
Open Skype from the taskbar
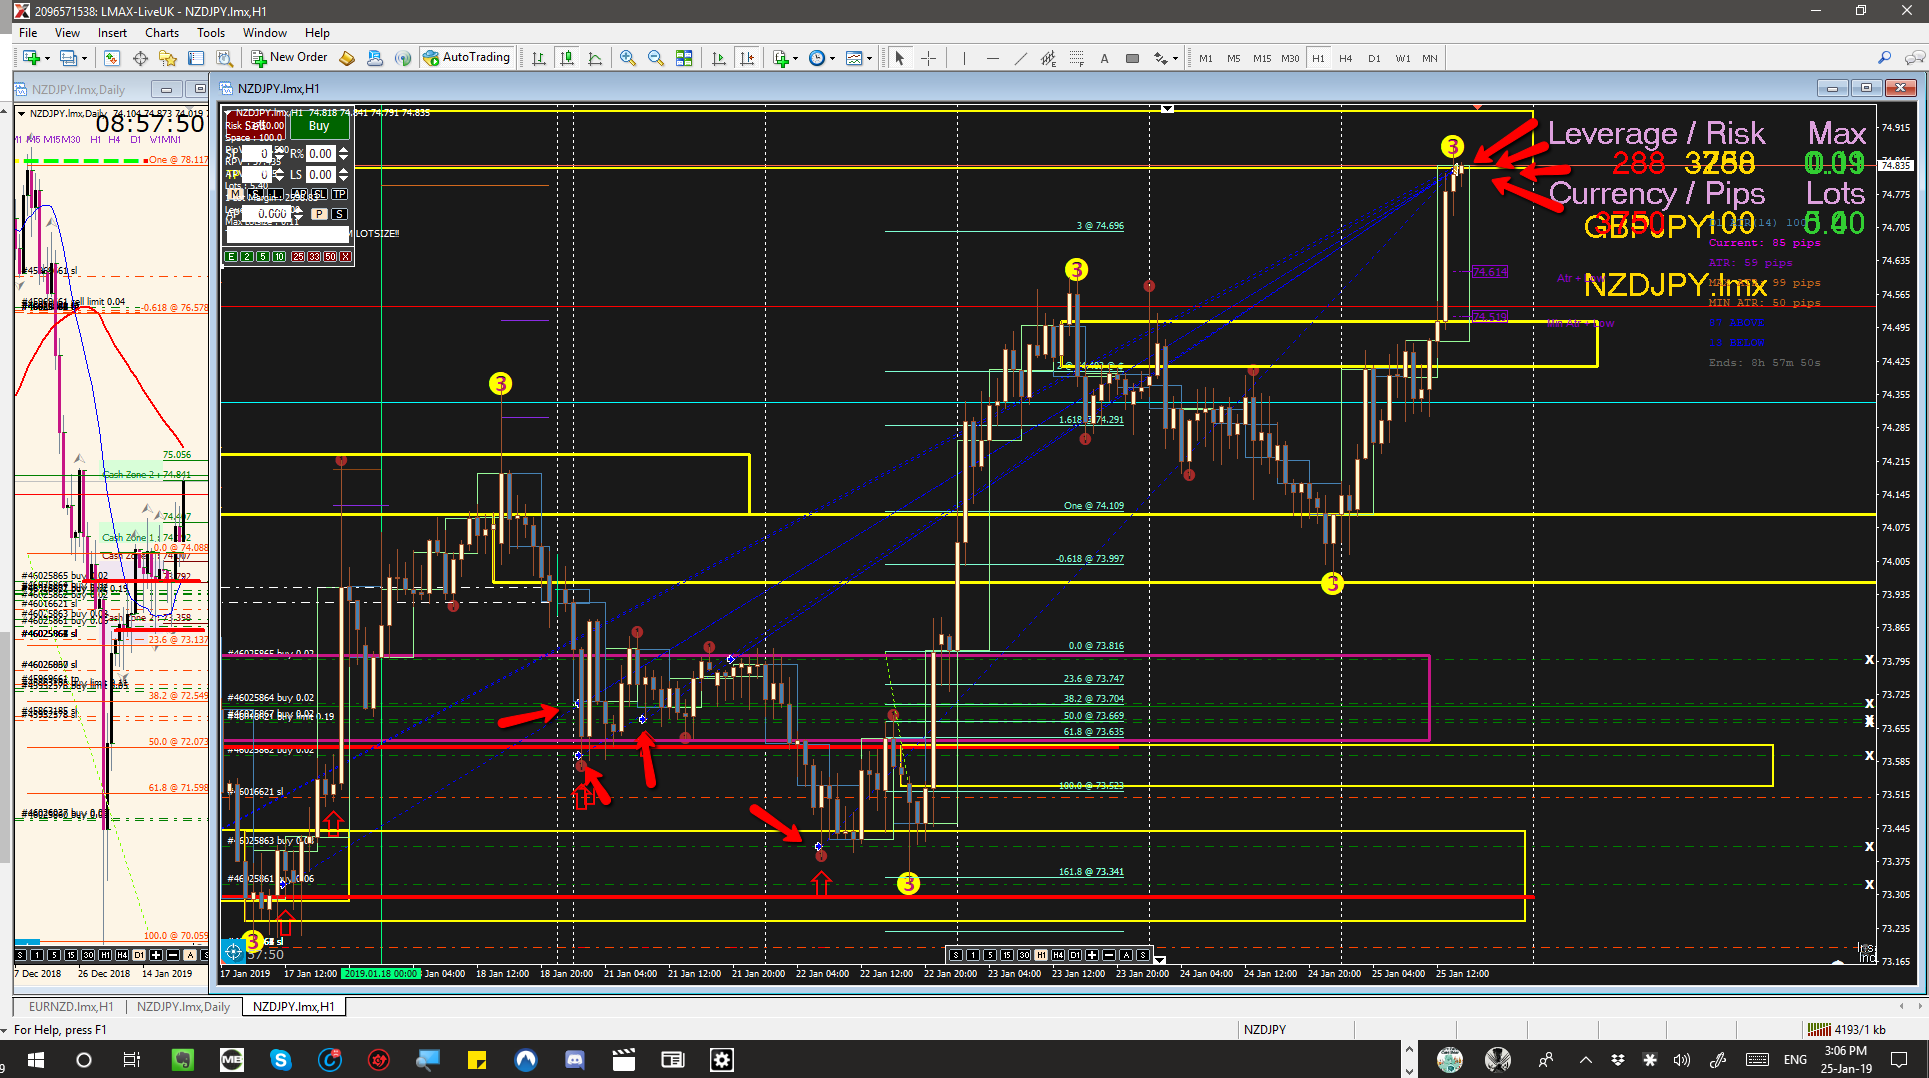(281, 1060)
